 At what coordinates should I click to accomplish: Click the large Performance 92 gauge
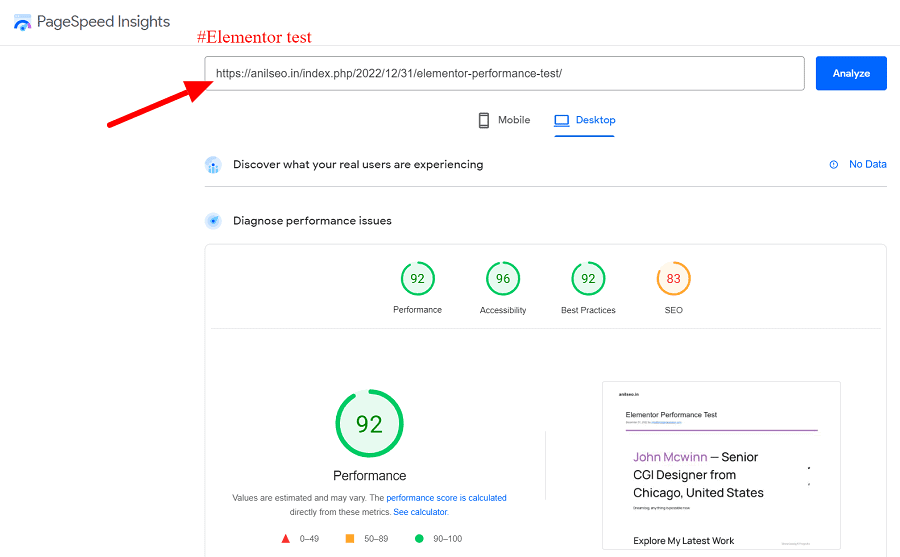tap(370, 424)
